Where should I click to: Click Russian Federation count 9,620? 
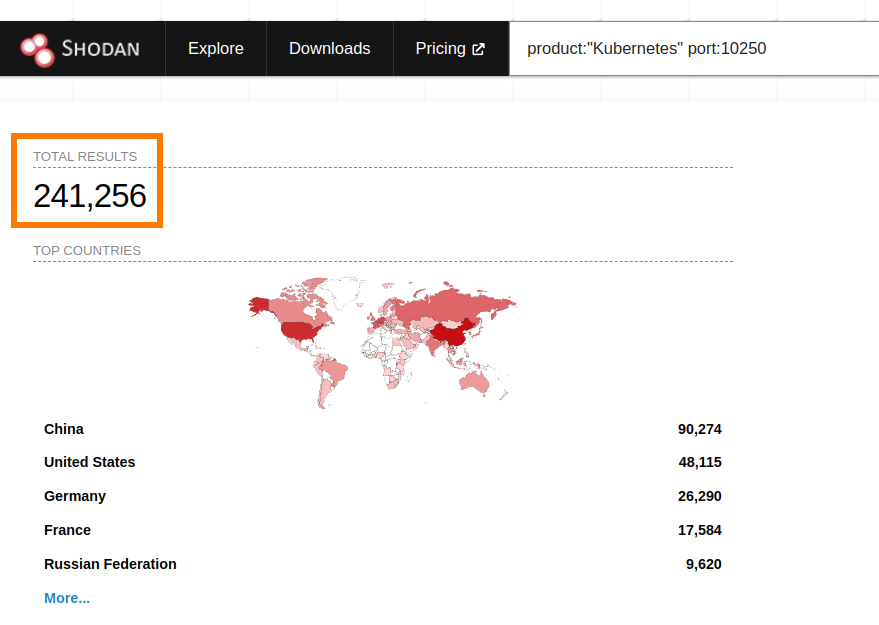pos(704,564)
